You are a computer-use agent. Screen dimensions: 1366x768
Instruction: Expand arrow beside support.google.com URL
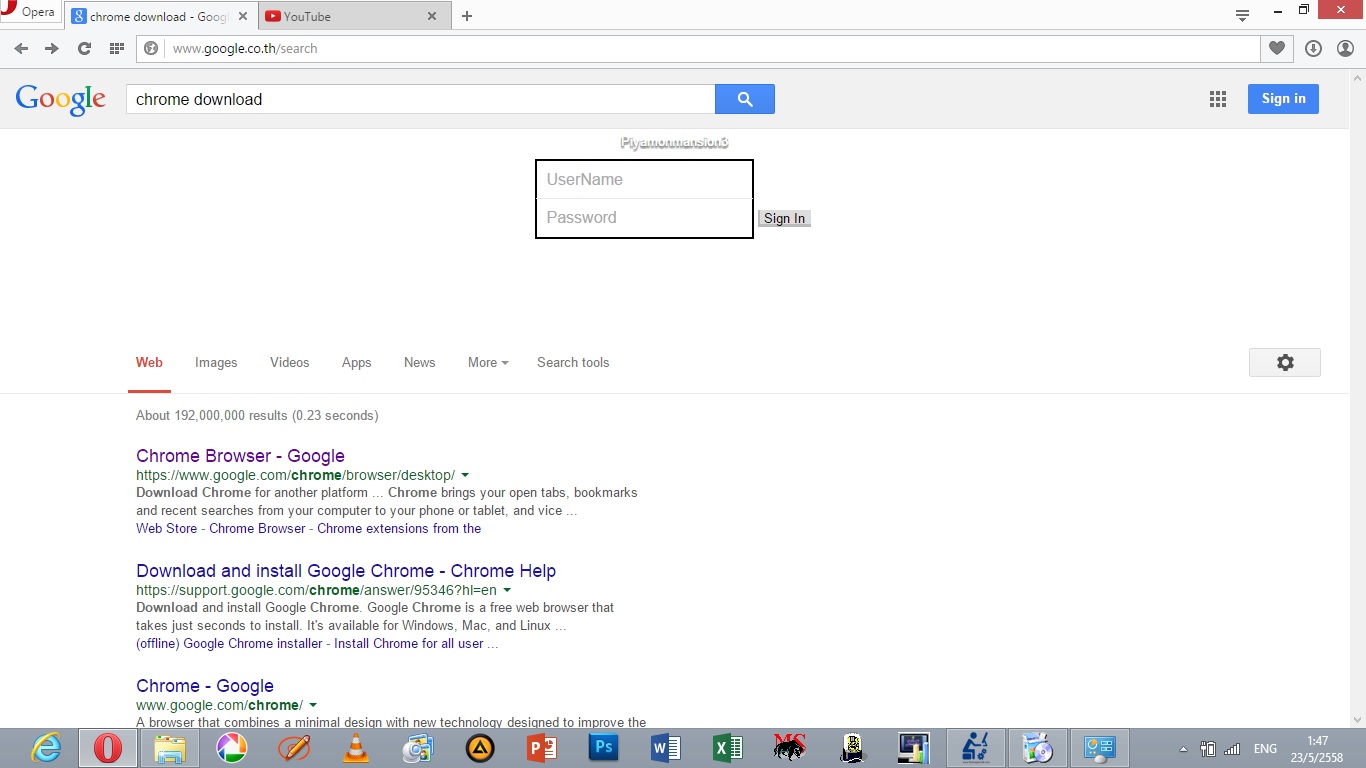pyautogui.click(x=507, y=590)
